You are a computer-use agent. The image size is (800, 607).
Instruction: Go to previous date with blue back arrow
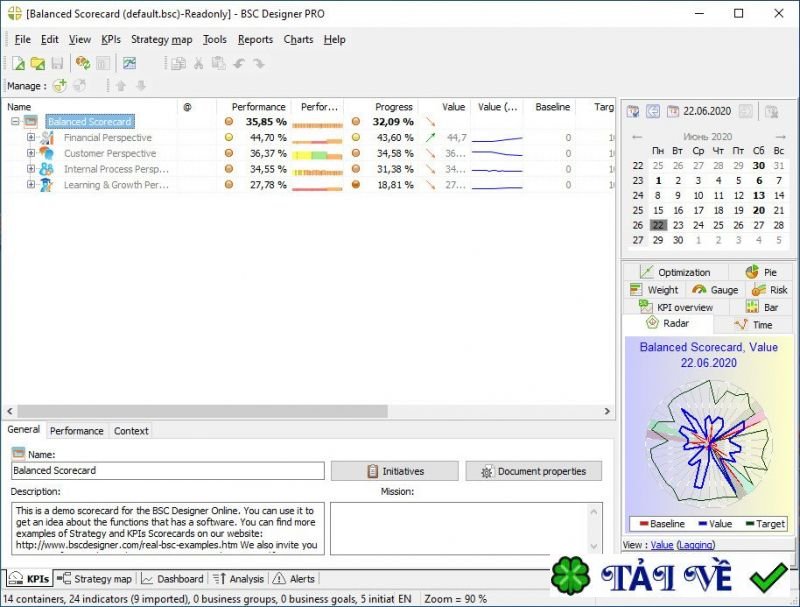tap(653, 111)
